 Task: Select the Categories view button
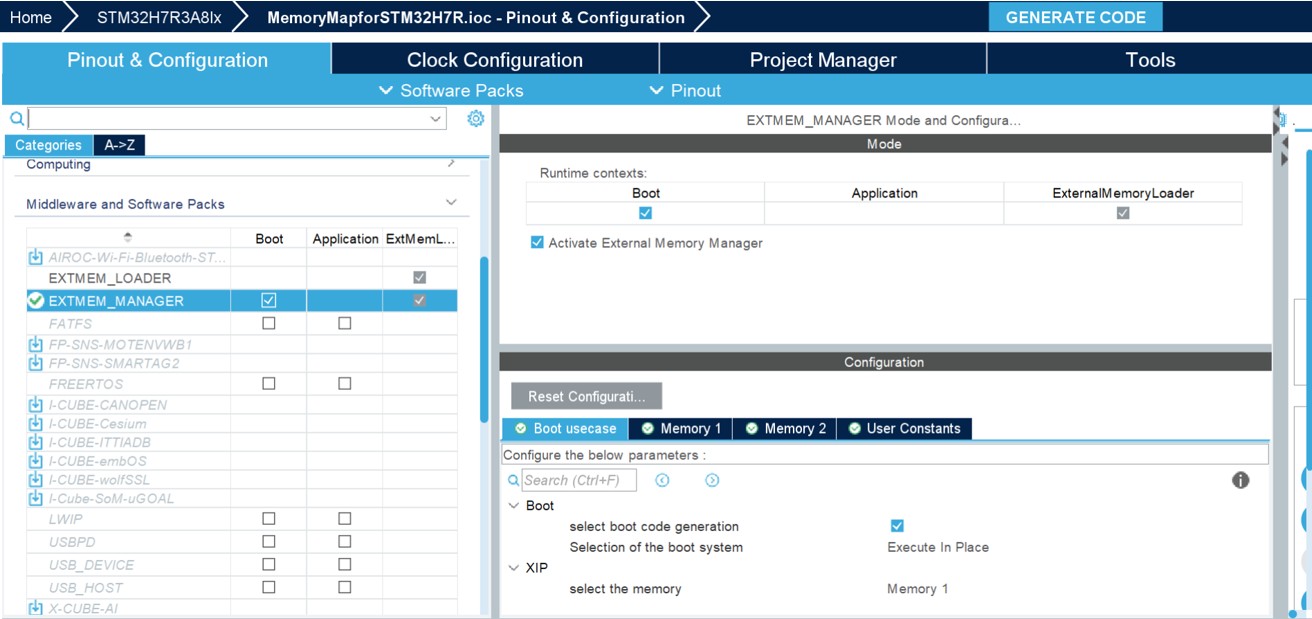[x=48, y=145]
